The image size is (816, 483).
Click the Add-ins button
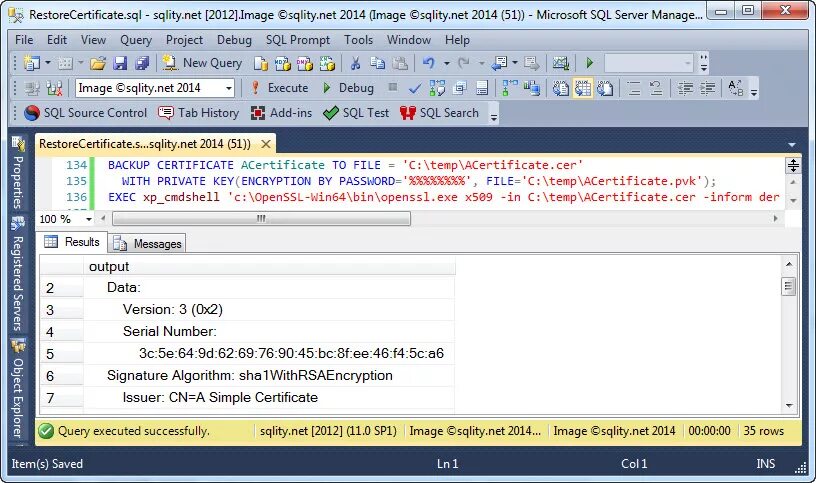(x=281, y=113)
